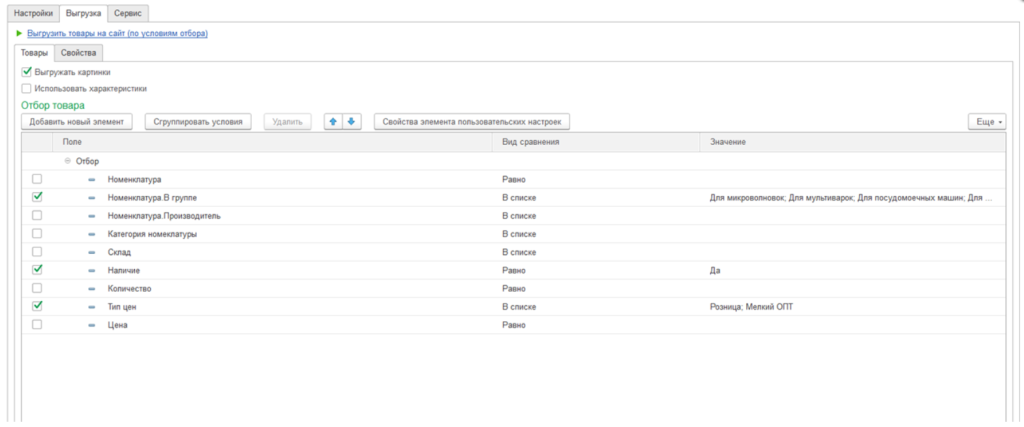The image size is (1024, 427).
Task: Open the Еще dropdown menu
Action: tap(987, 122)
